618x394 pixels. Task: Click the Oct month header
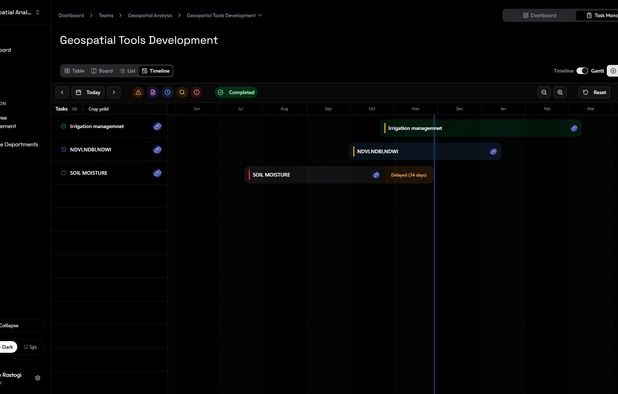point(372,109)
